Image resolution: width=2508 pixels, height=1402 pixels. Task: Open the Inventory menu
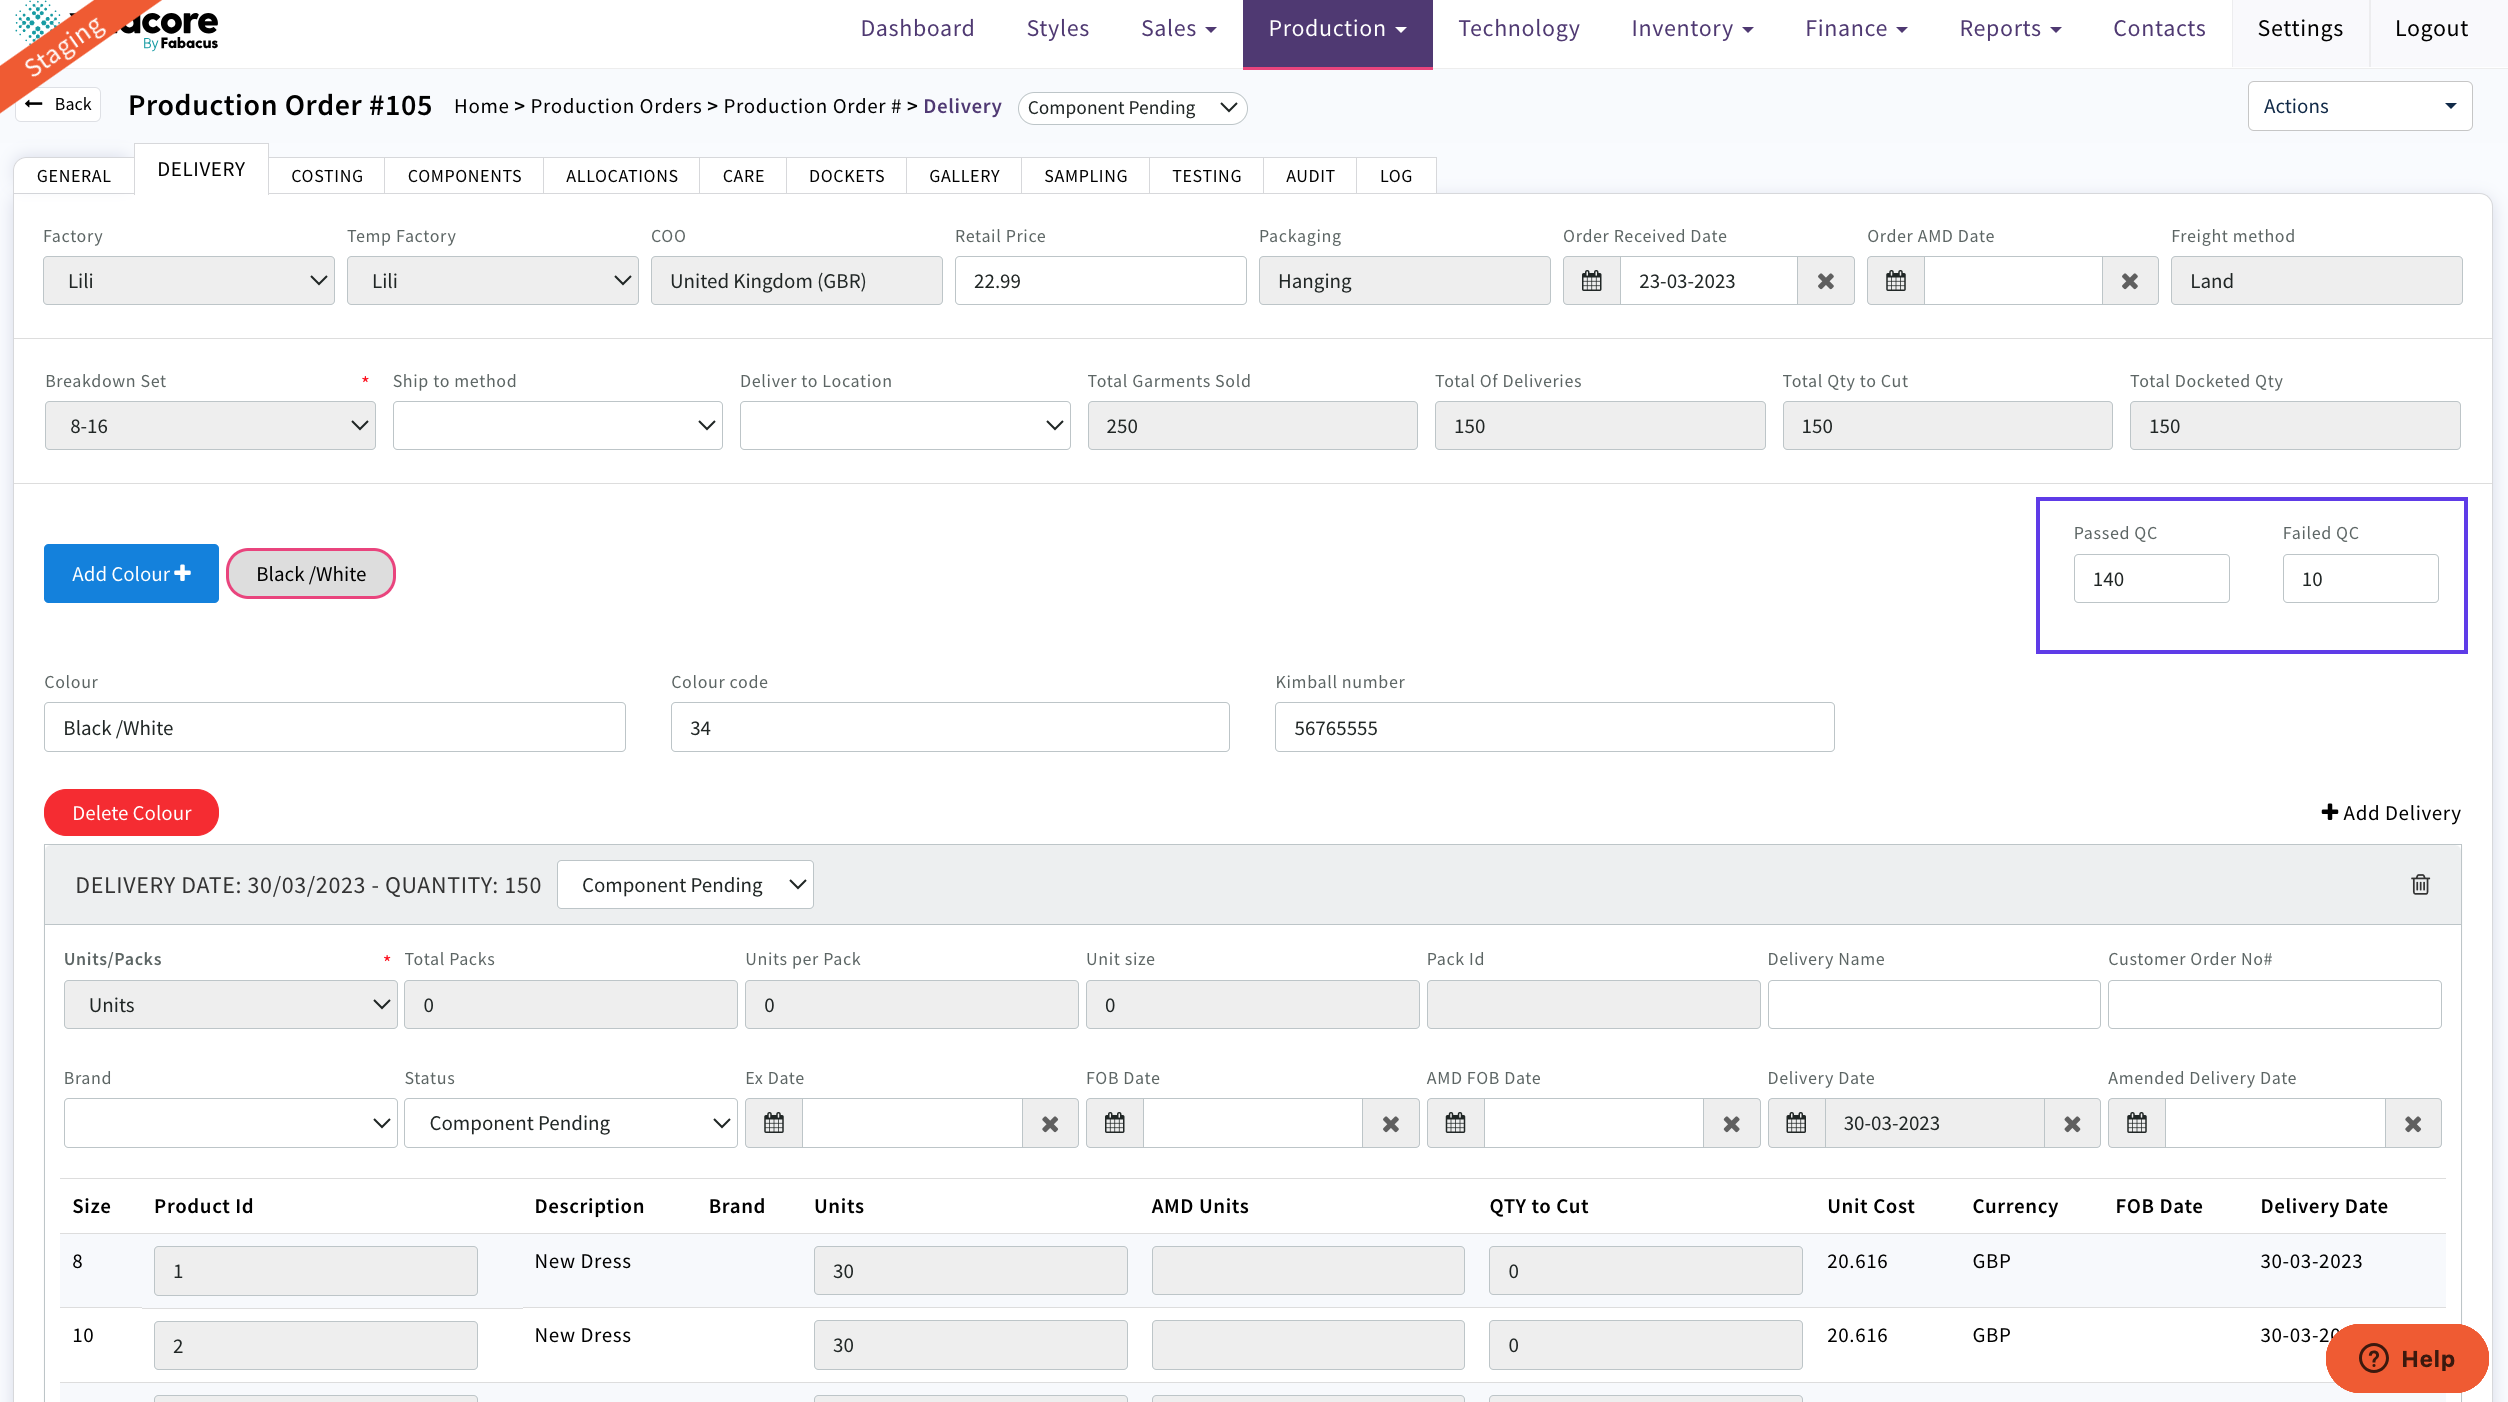tap(1692, 29)
